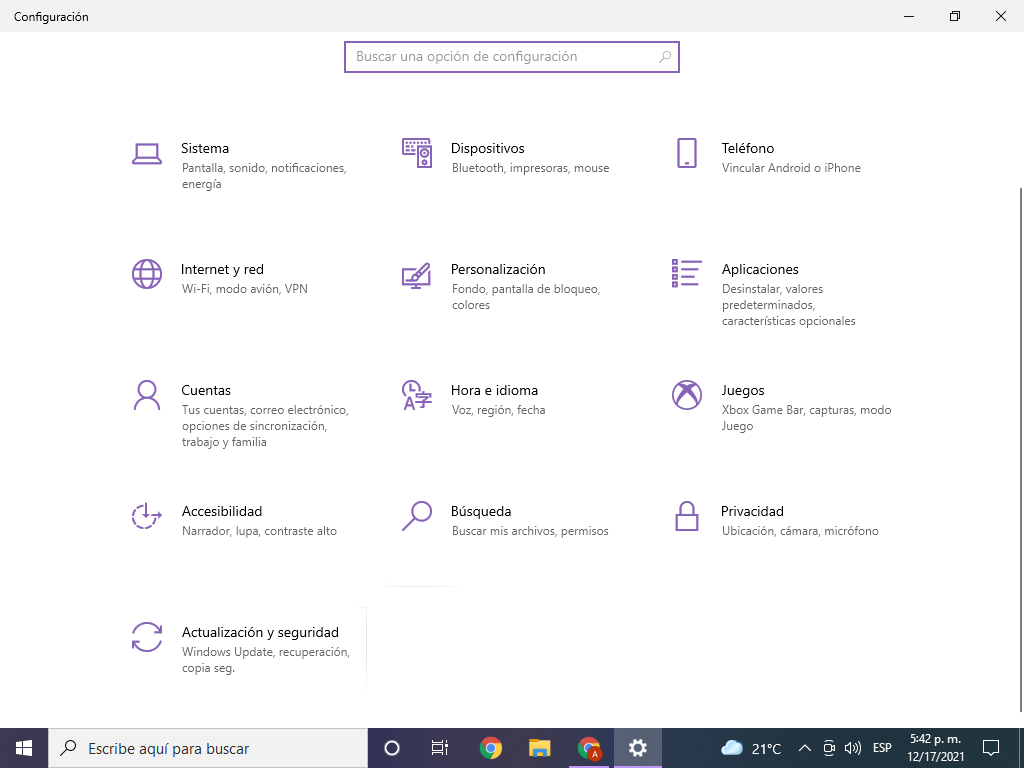Open Dispositivos keyboard and speaker icon
1024x768 pixels.
pyautogui.click(x=417, y=153)
